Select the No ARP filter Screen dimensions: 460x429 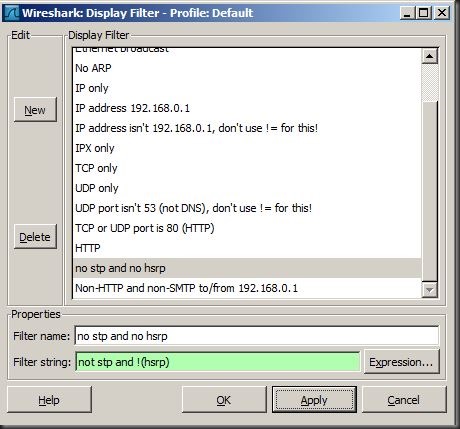247,68
